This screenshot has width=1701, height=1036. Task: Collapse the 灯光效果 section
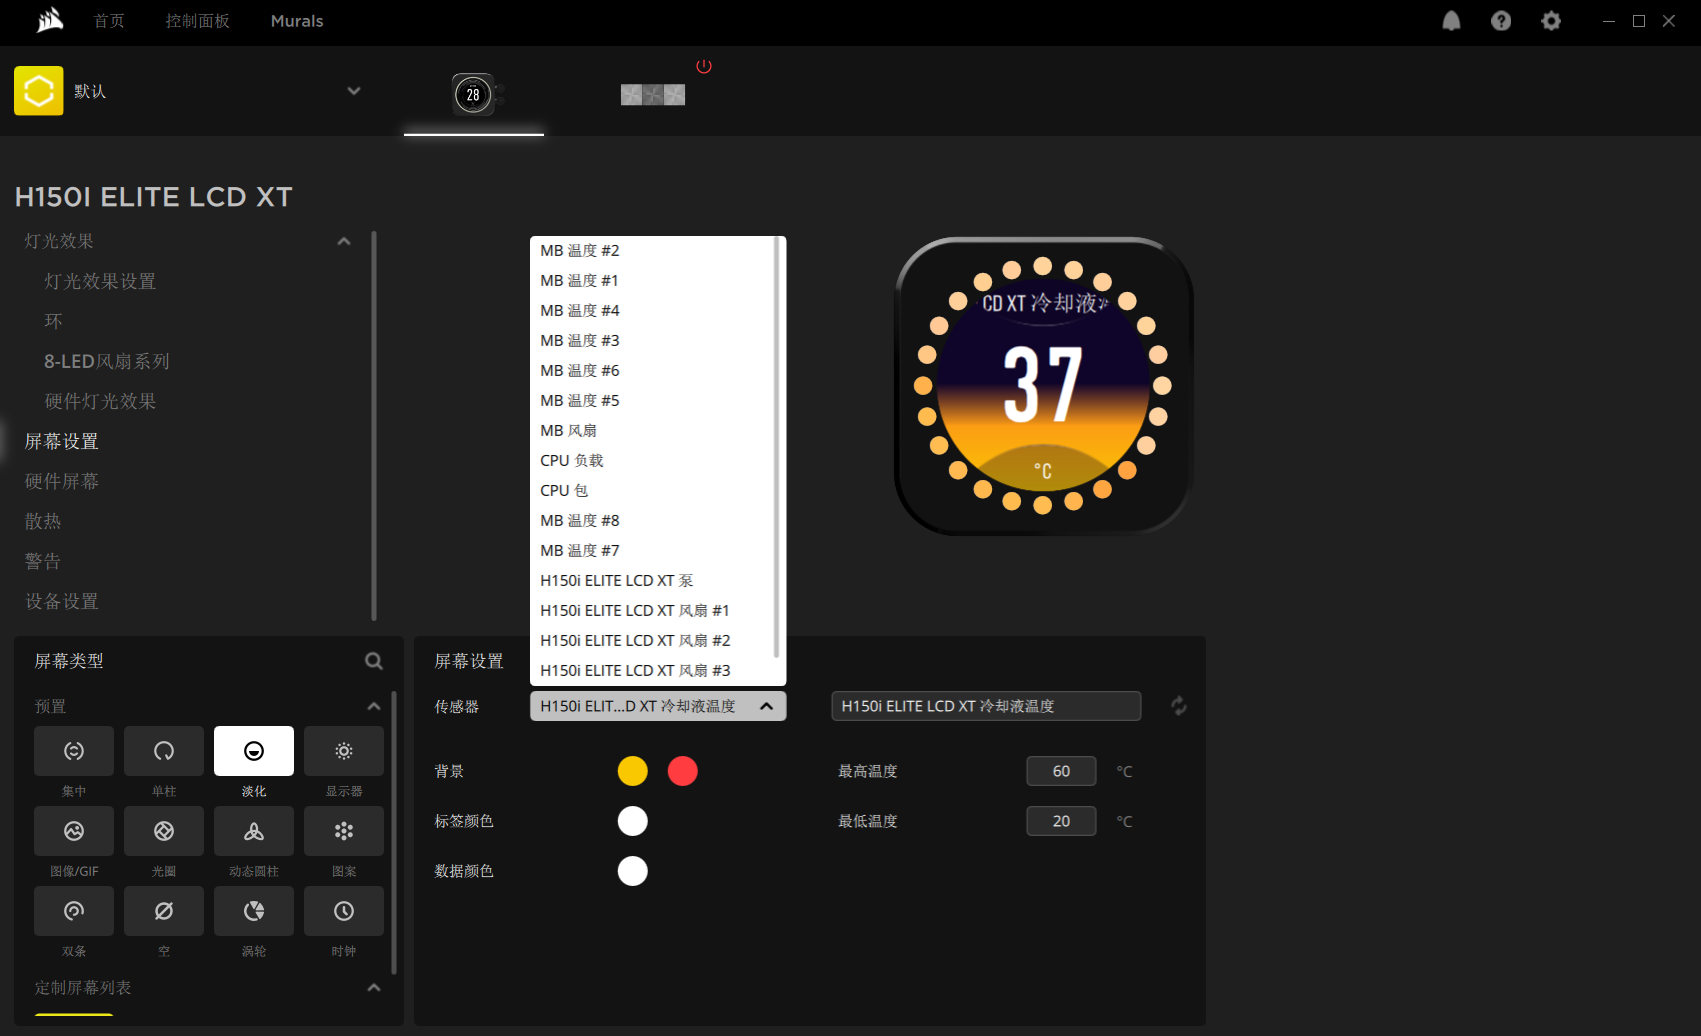[x=344, y=241]
